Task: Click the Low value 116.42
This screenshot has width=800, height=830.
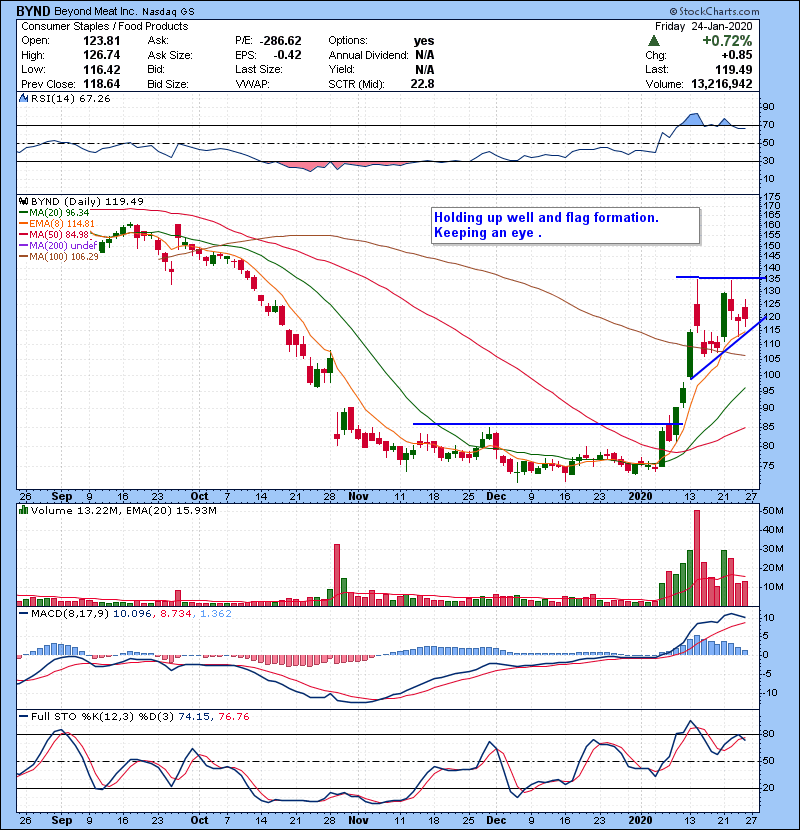Action: [102, 69]
